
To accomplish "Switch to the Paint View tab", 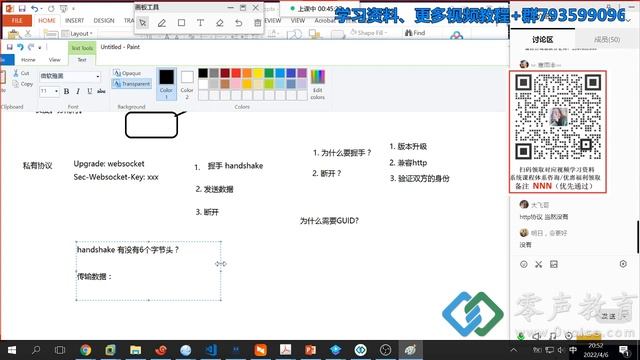I will point(54,60).
